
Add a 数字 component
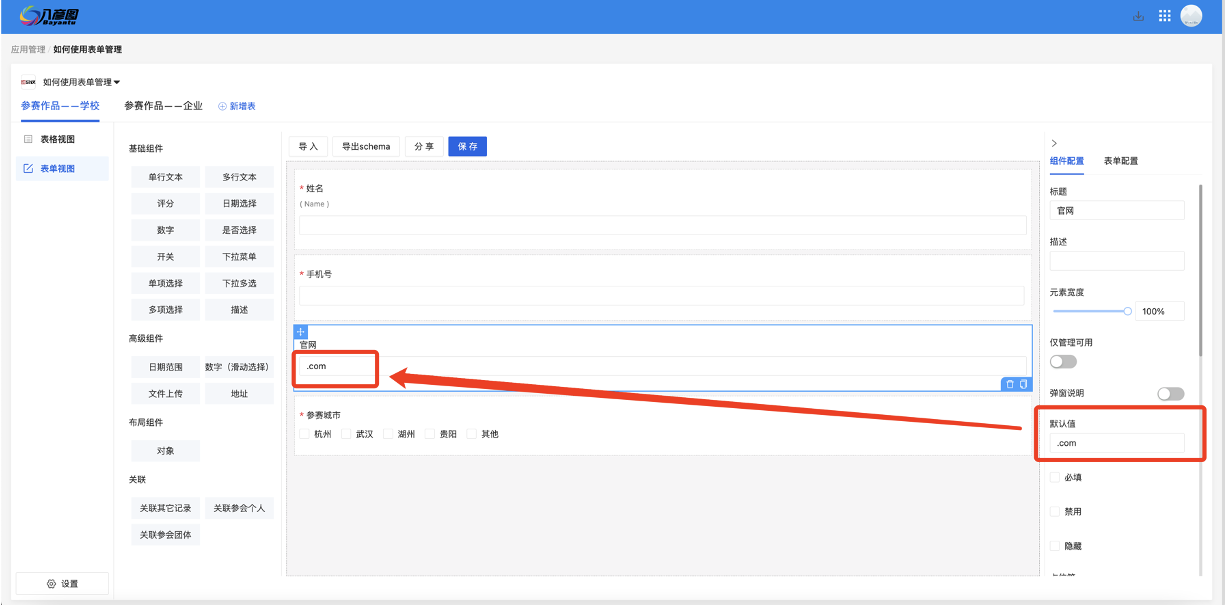165,230
